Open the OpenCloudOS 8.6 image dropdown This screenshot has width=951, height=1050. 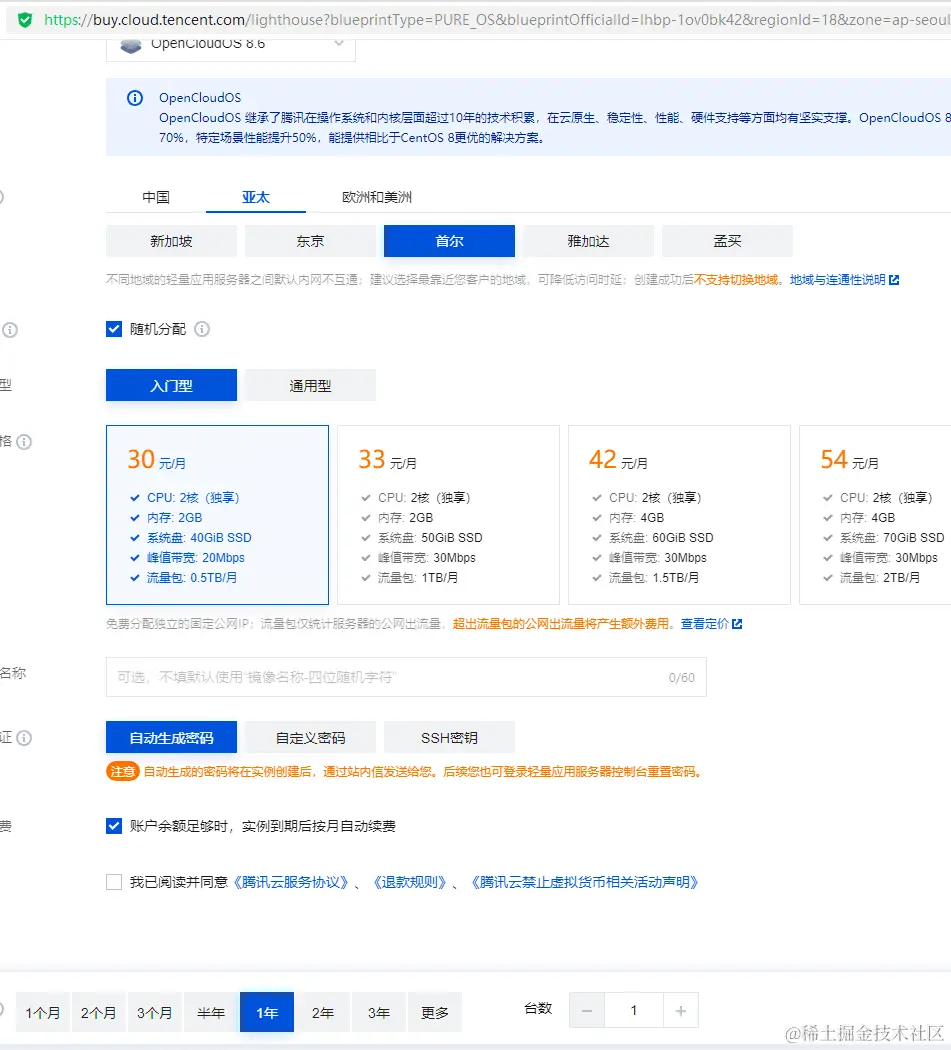coord(230,46)
